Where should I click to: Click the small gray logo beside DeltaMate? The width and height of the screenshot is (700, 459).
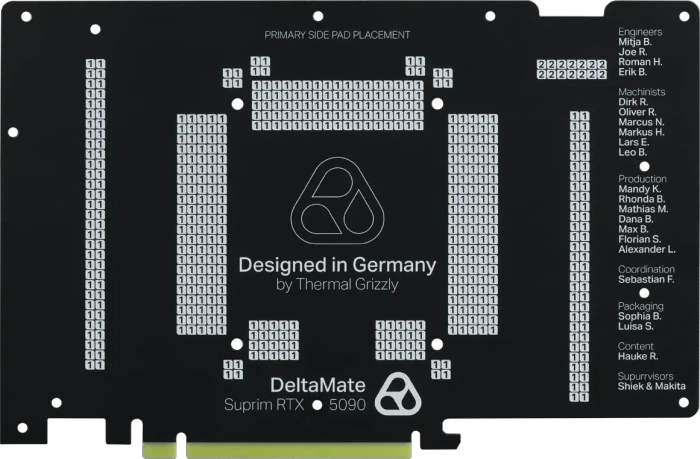point(398,394)
